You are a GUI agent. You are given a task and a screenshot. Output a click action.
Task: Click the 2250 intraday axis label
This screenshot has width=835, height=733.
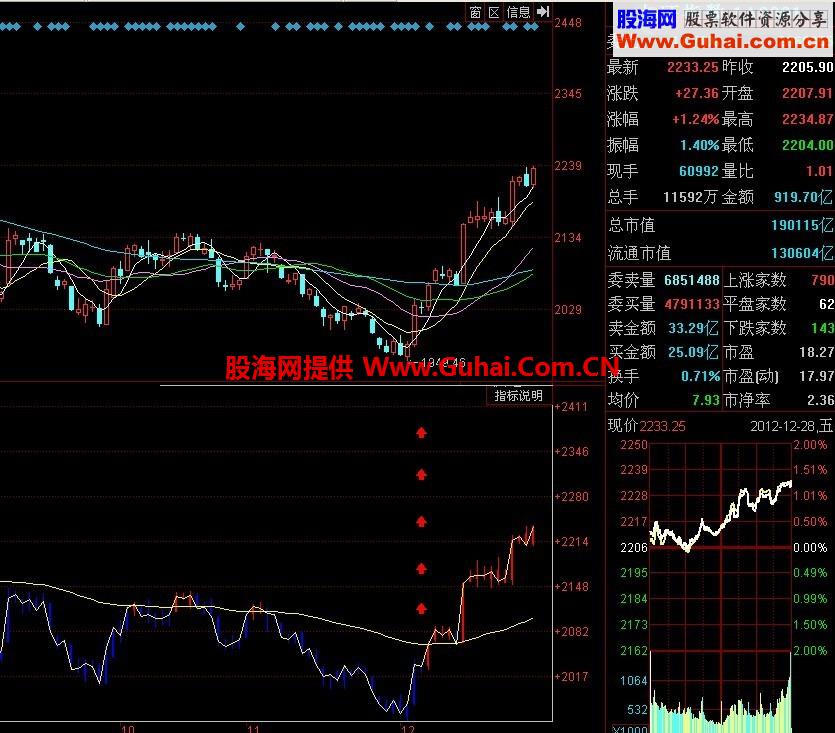(634, 445)
